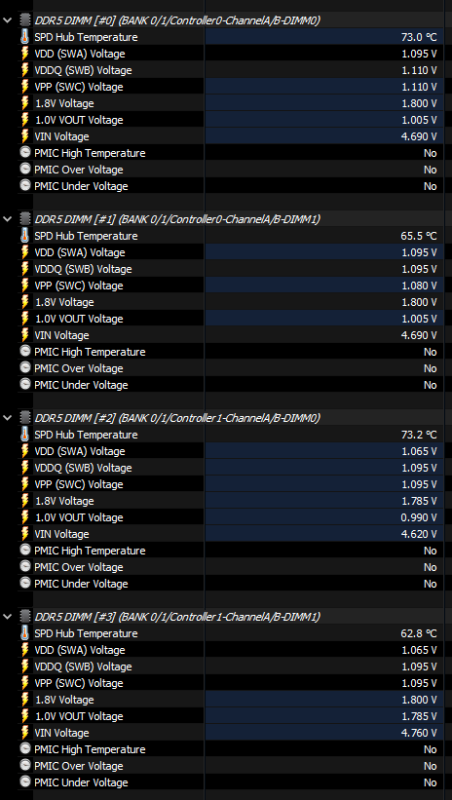Select DIMM #0 VIN Voltage value 4.690 V
The height and width of the screenshot is (800, 452).
[x=419, y=136]
